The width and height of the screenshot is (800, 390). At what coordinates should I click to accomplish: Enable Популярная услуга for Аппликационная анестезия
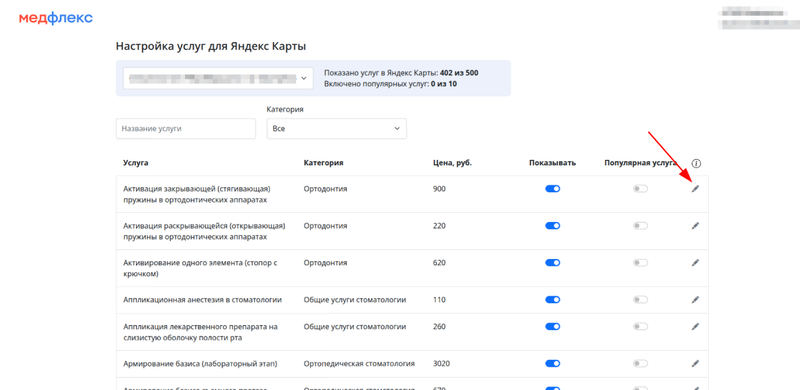[640, 300]
